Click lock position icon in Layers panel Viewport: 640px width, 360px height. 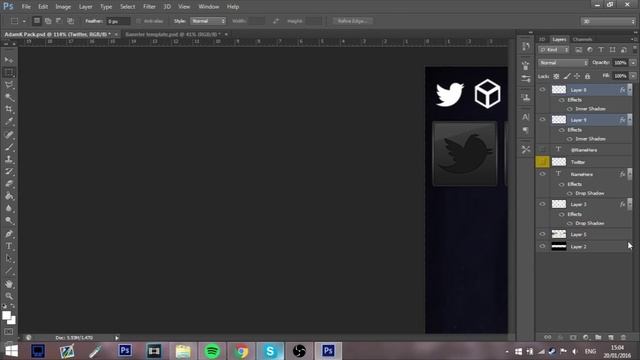pos(577,76)
